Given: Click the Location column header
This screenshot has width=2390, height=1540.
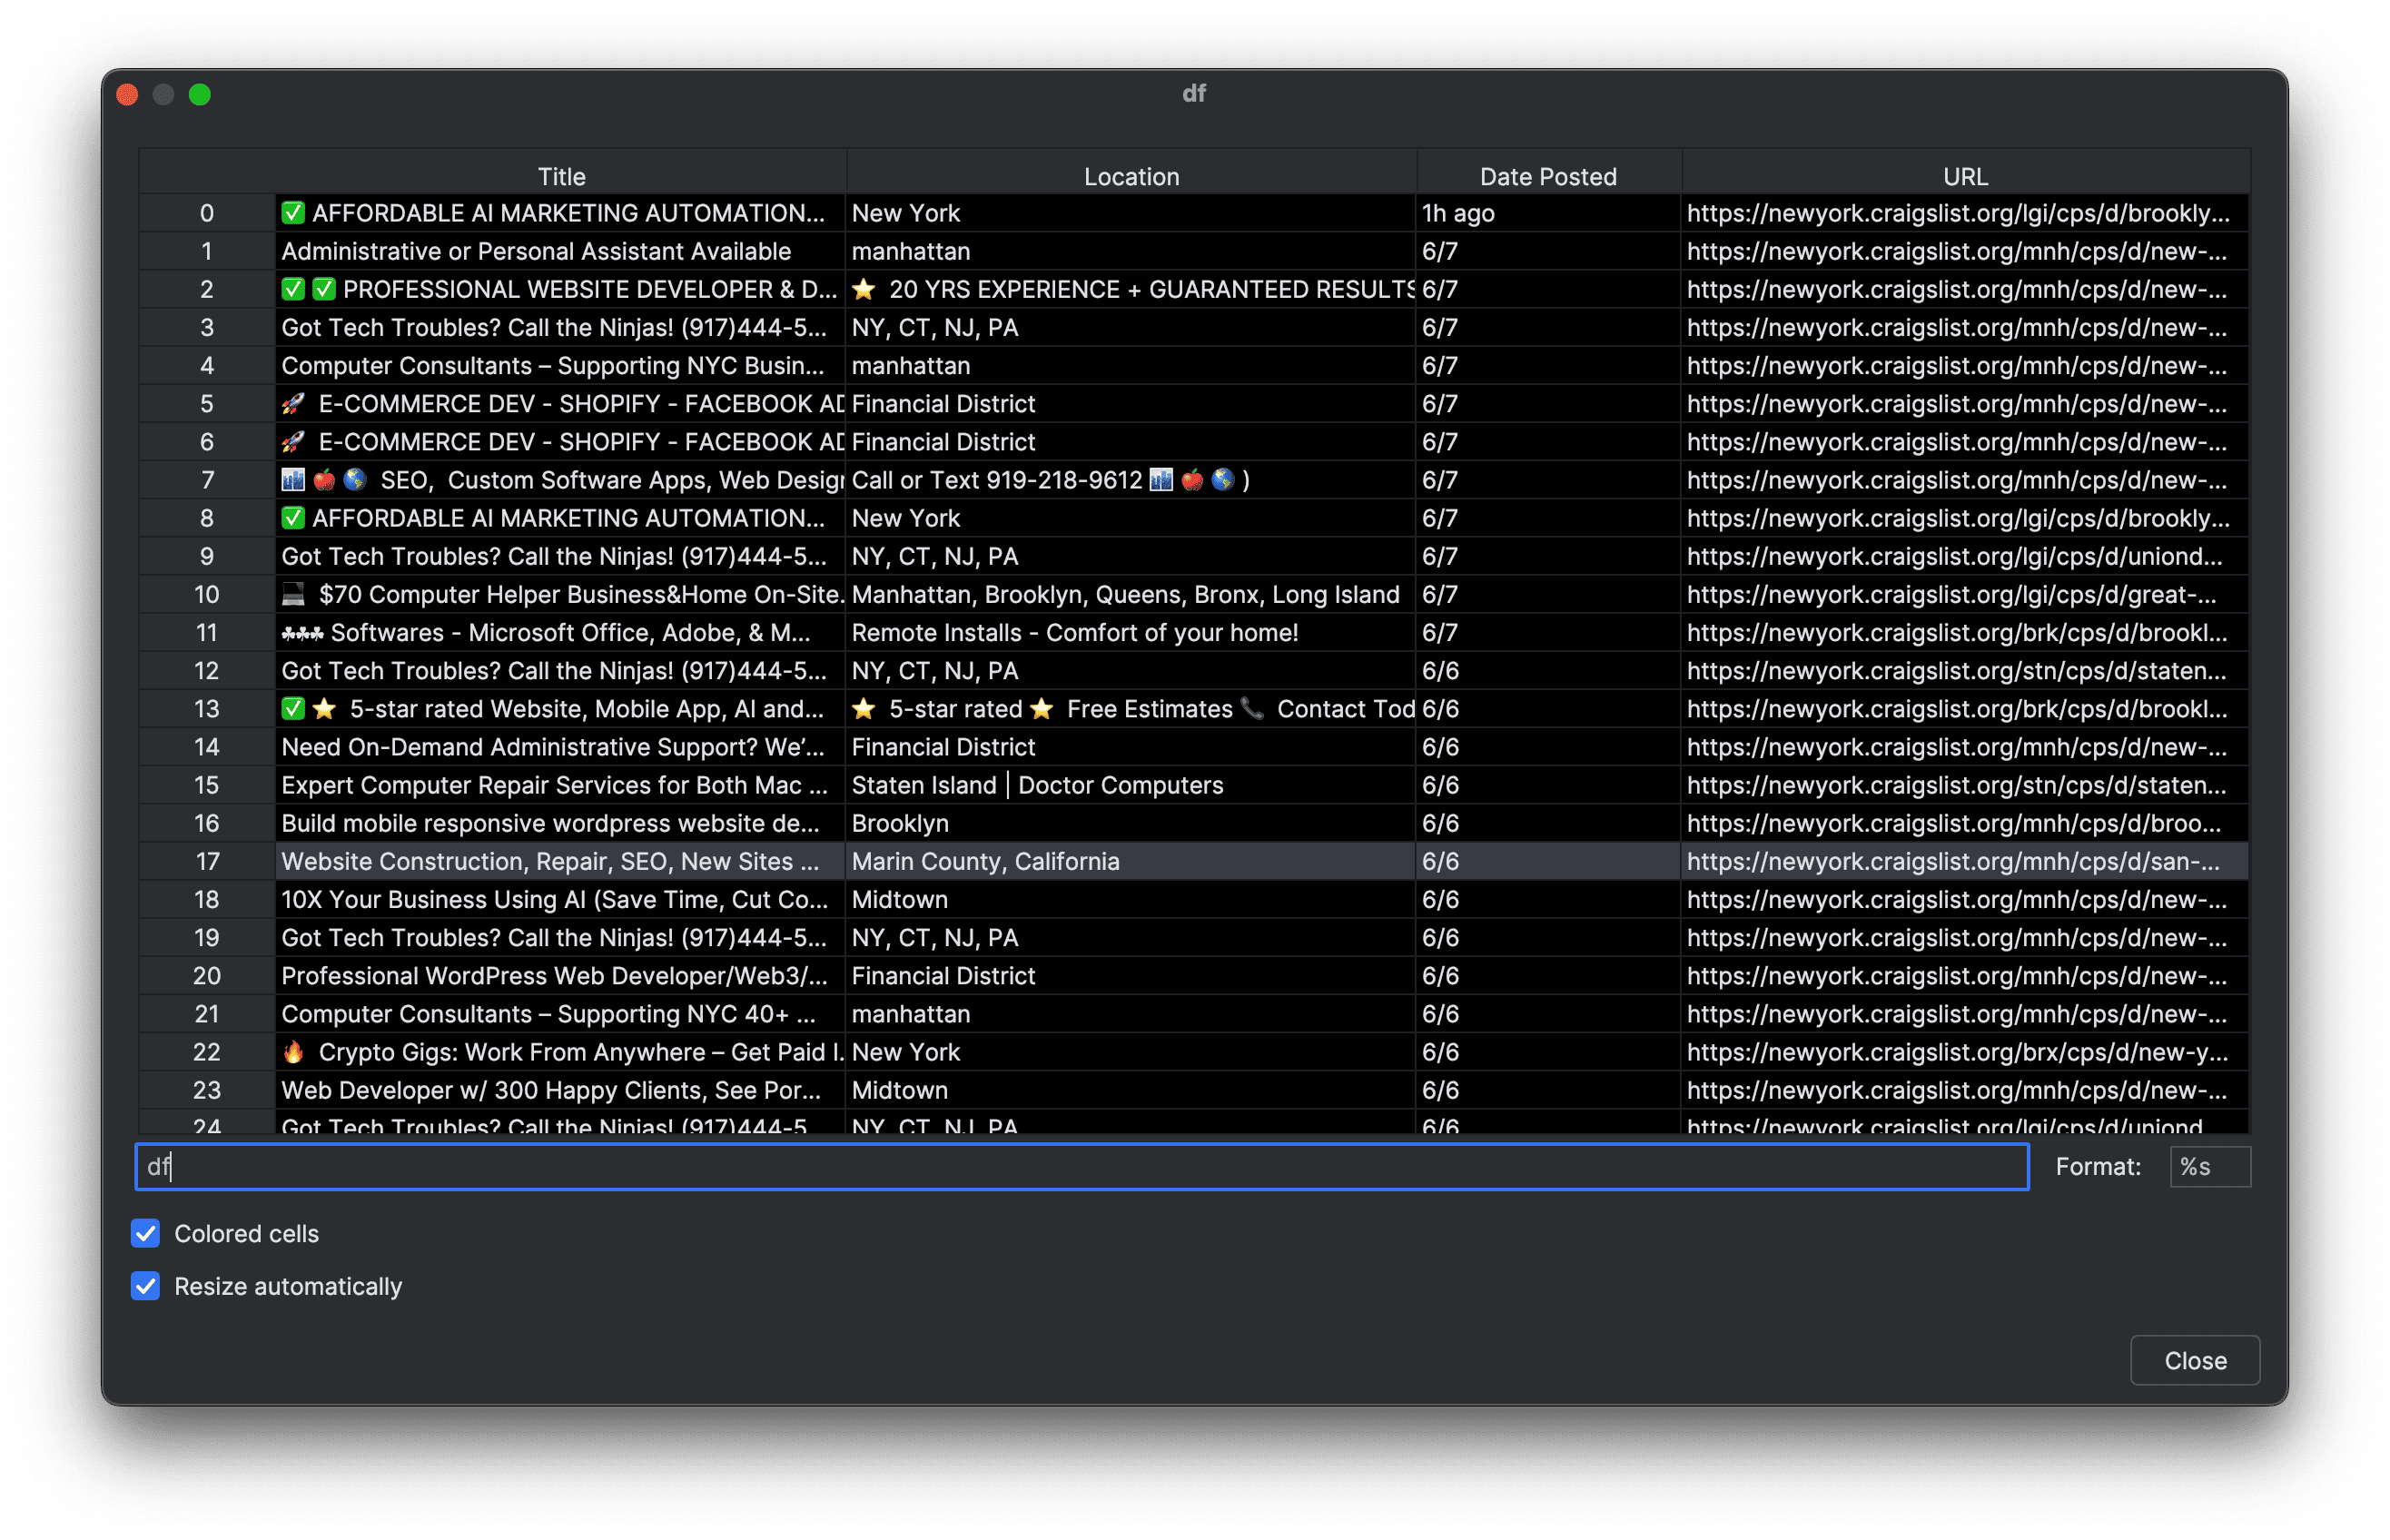Looking at the screenshot, I should point(1131,176).
